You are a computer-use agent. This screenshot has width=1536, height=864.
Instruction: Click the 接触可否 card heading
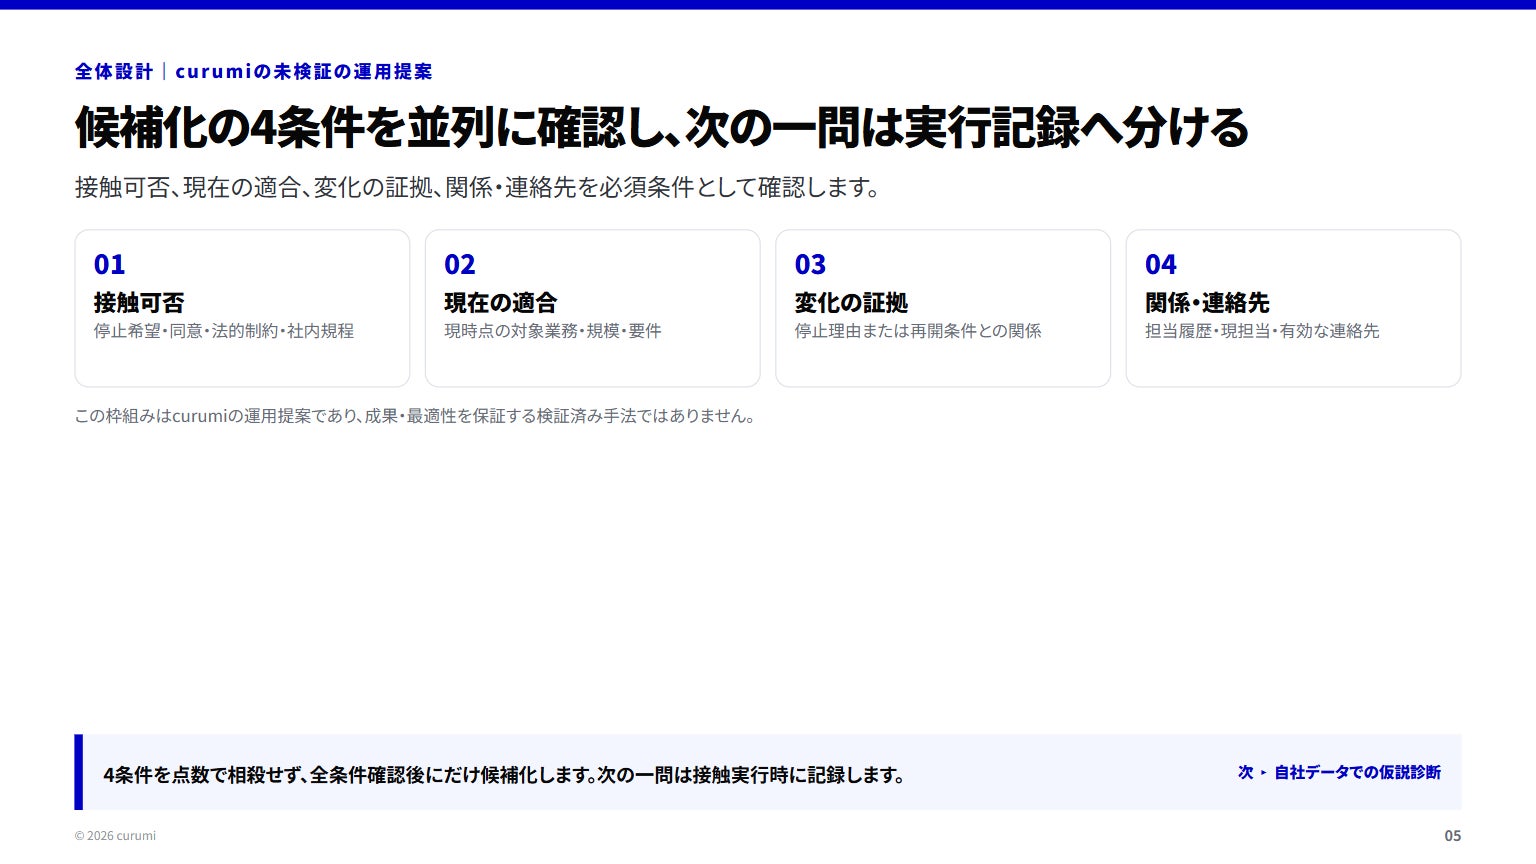point(139,303)
